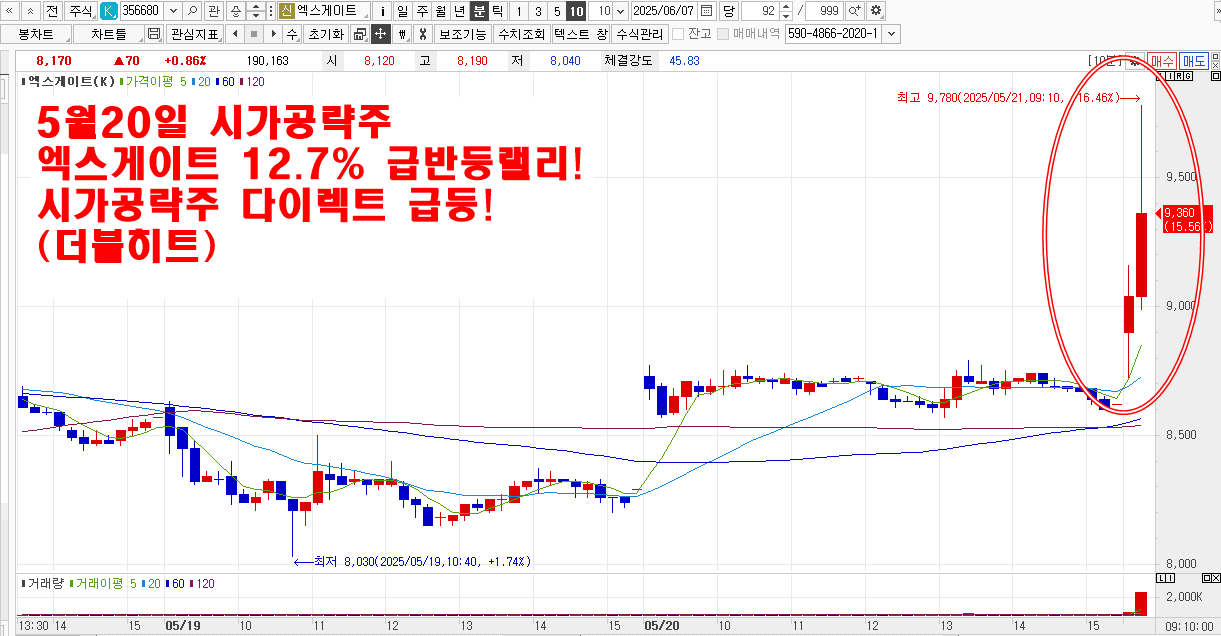Click the 초기화 reset button

pyautogui.click(x=325, y=34)
